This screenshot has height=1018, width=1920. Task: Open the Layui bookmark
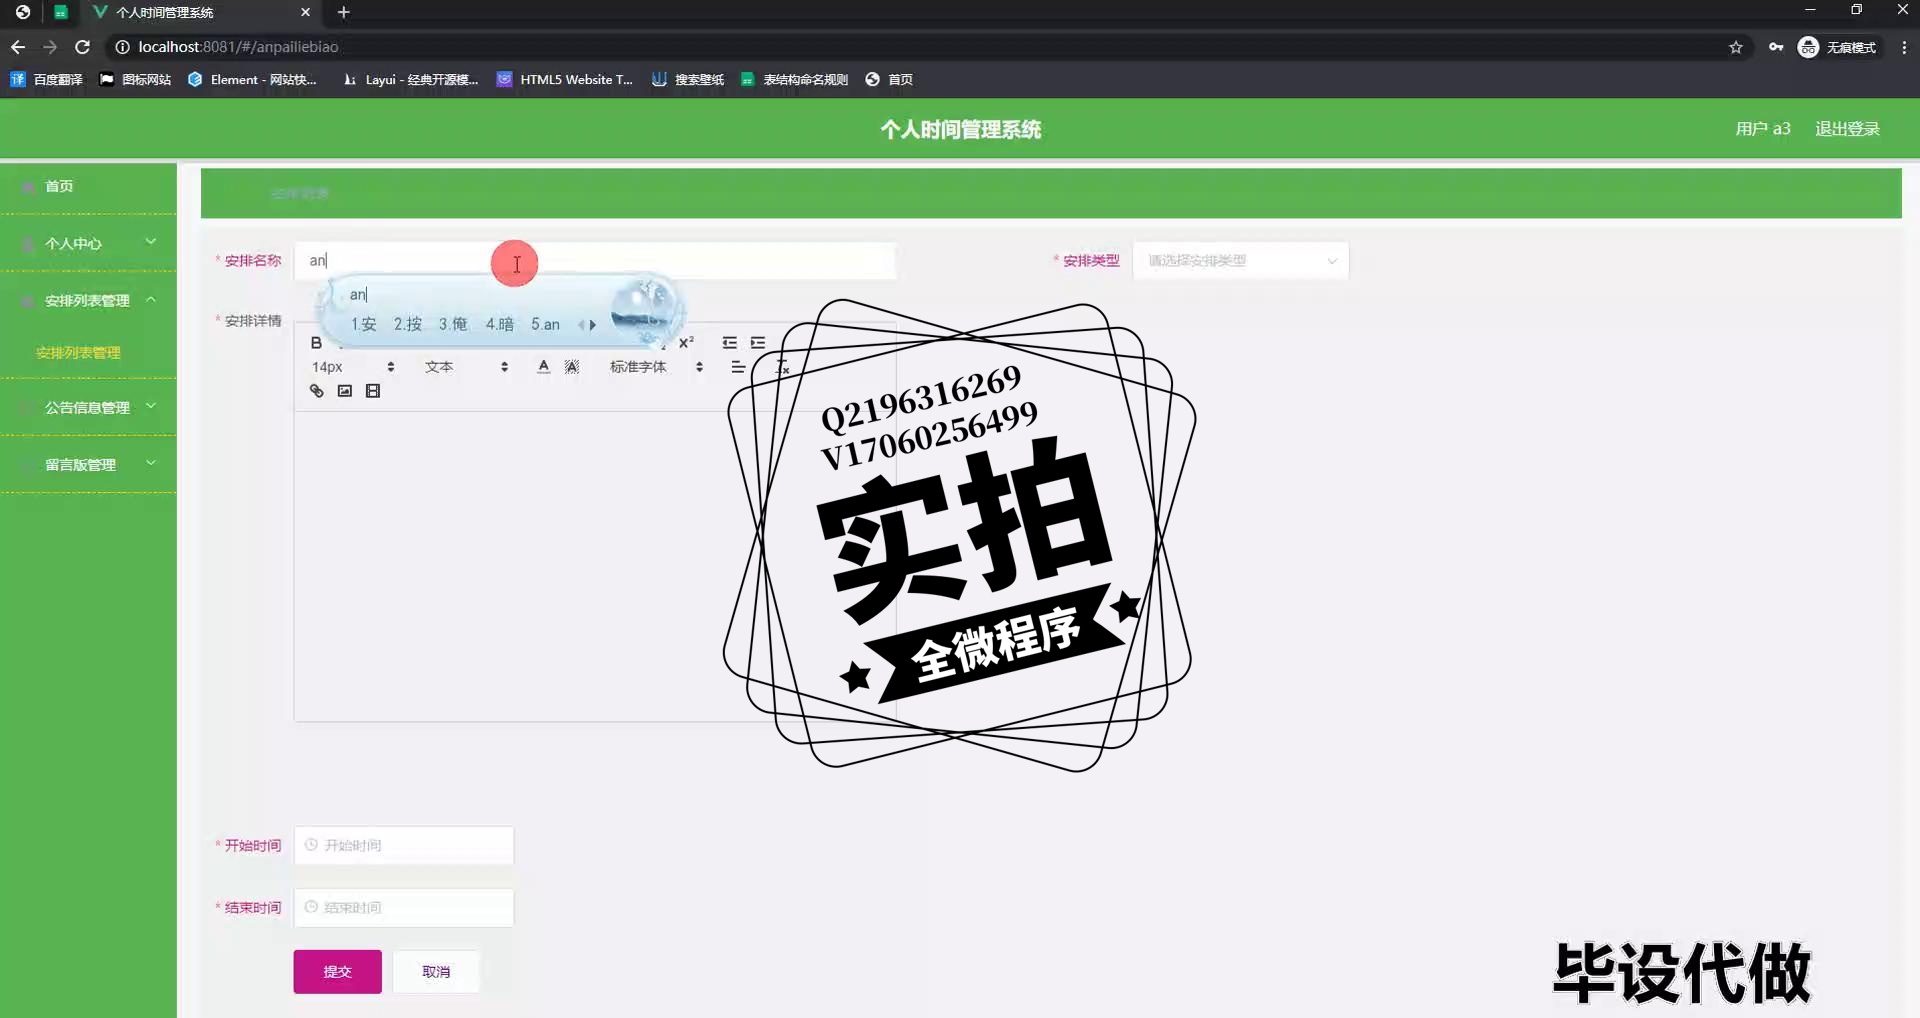(410, 79)
